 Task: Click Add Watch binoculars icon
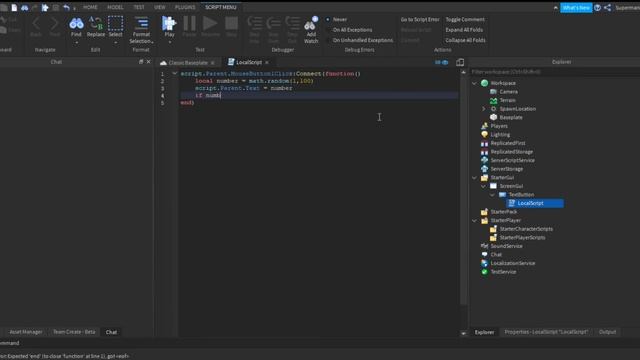point(311,24)
